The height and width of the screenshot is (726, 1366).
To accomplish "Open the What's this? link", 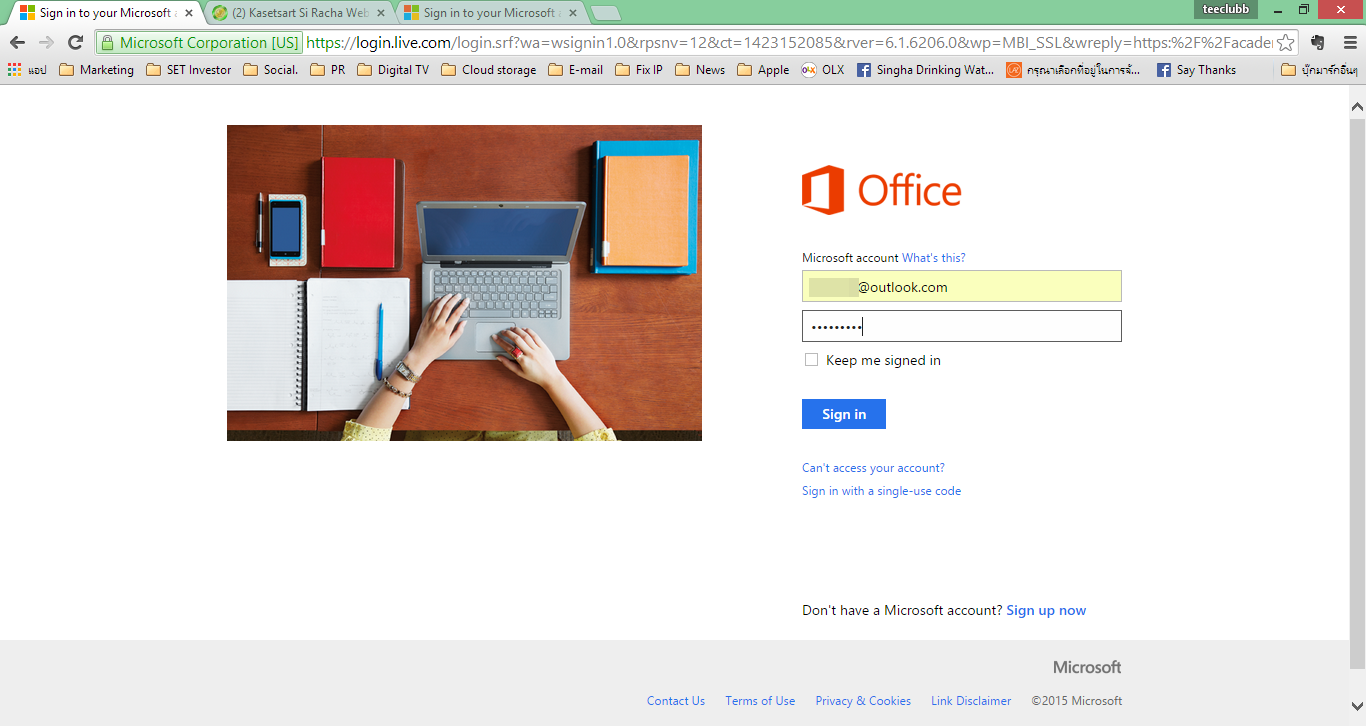I will [934, 258].
